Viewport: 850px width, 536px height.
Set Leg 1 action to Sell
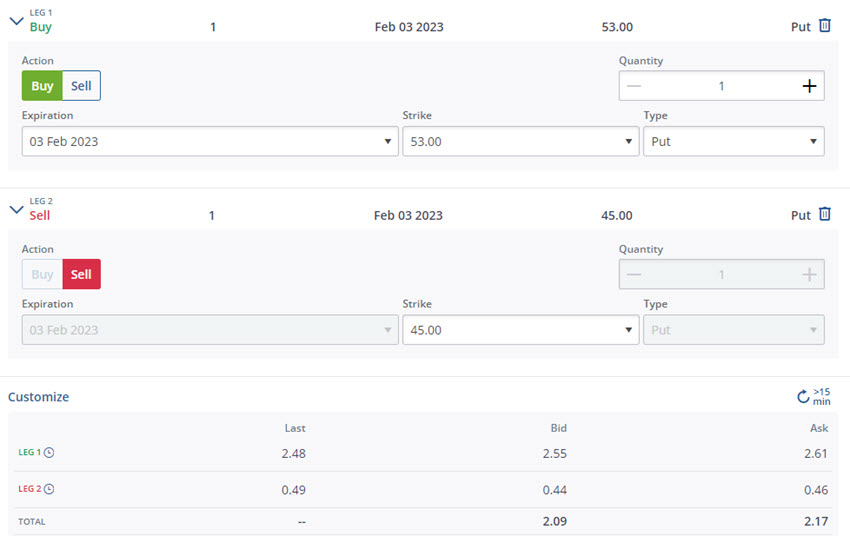[x=81, y=86]
